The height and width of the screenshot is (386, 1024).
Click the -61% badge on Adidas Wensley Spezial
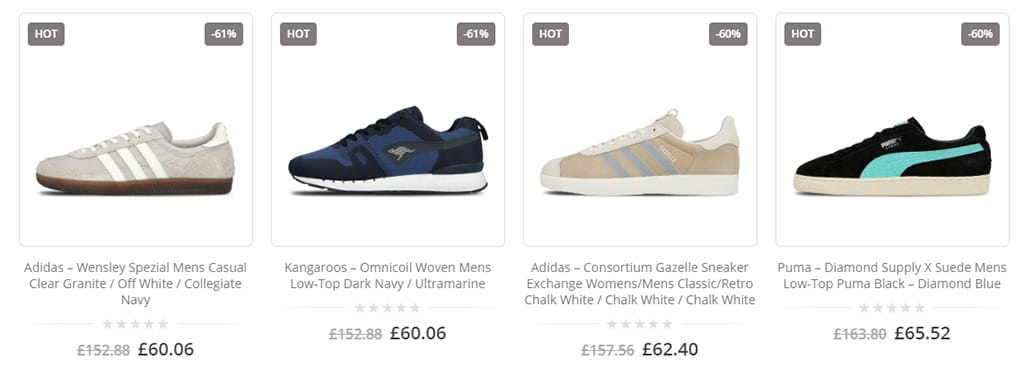pyautogui.click(x=224, y=34)
